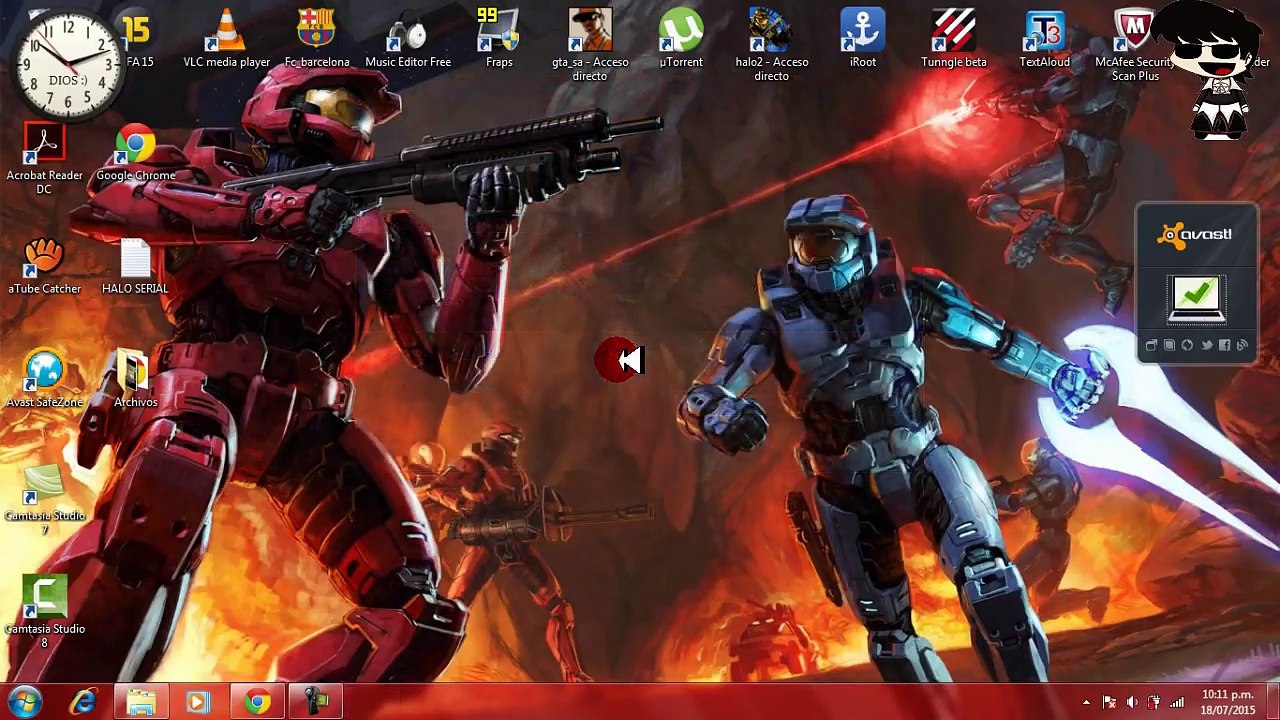Open the volume speaker tray icon
Viewport: 1280px width, 720px height.
point(1132,703)
